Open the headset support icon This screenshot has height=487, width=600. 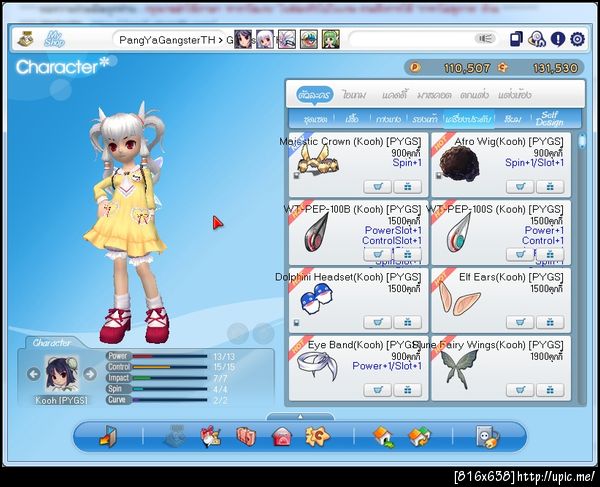point(537,39)
